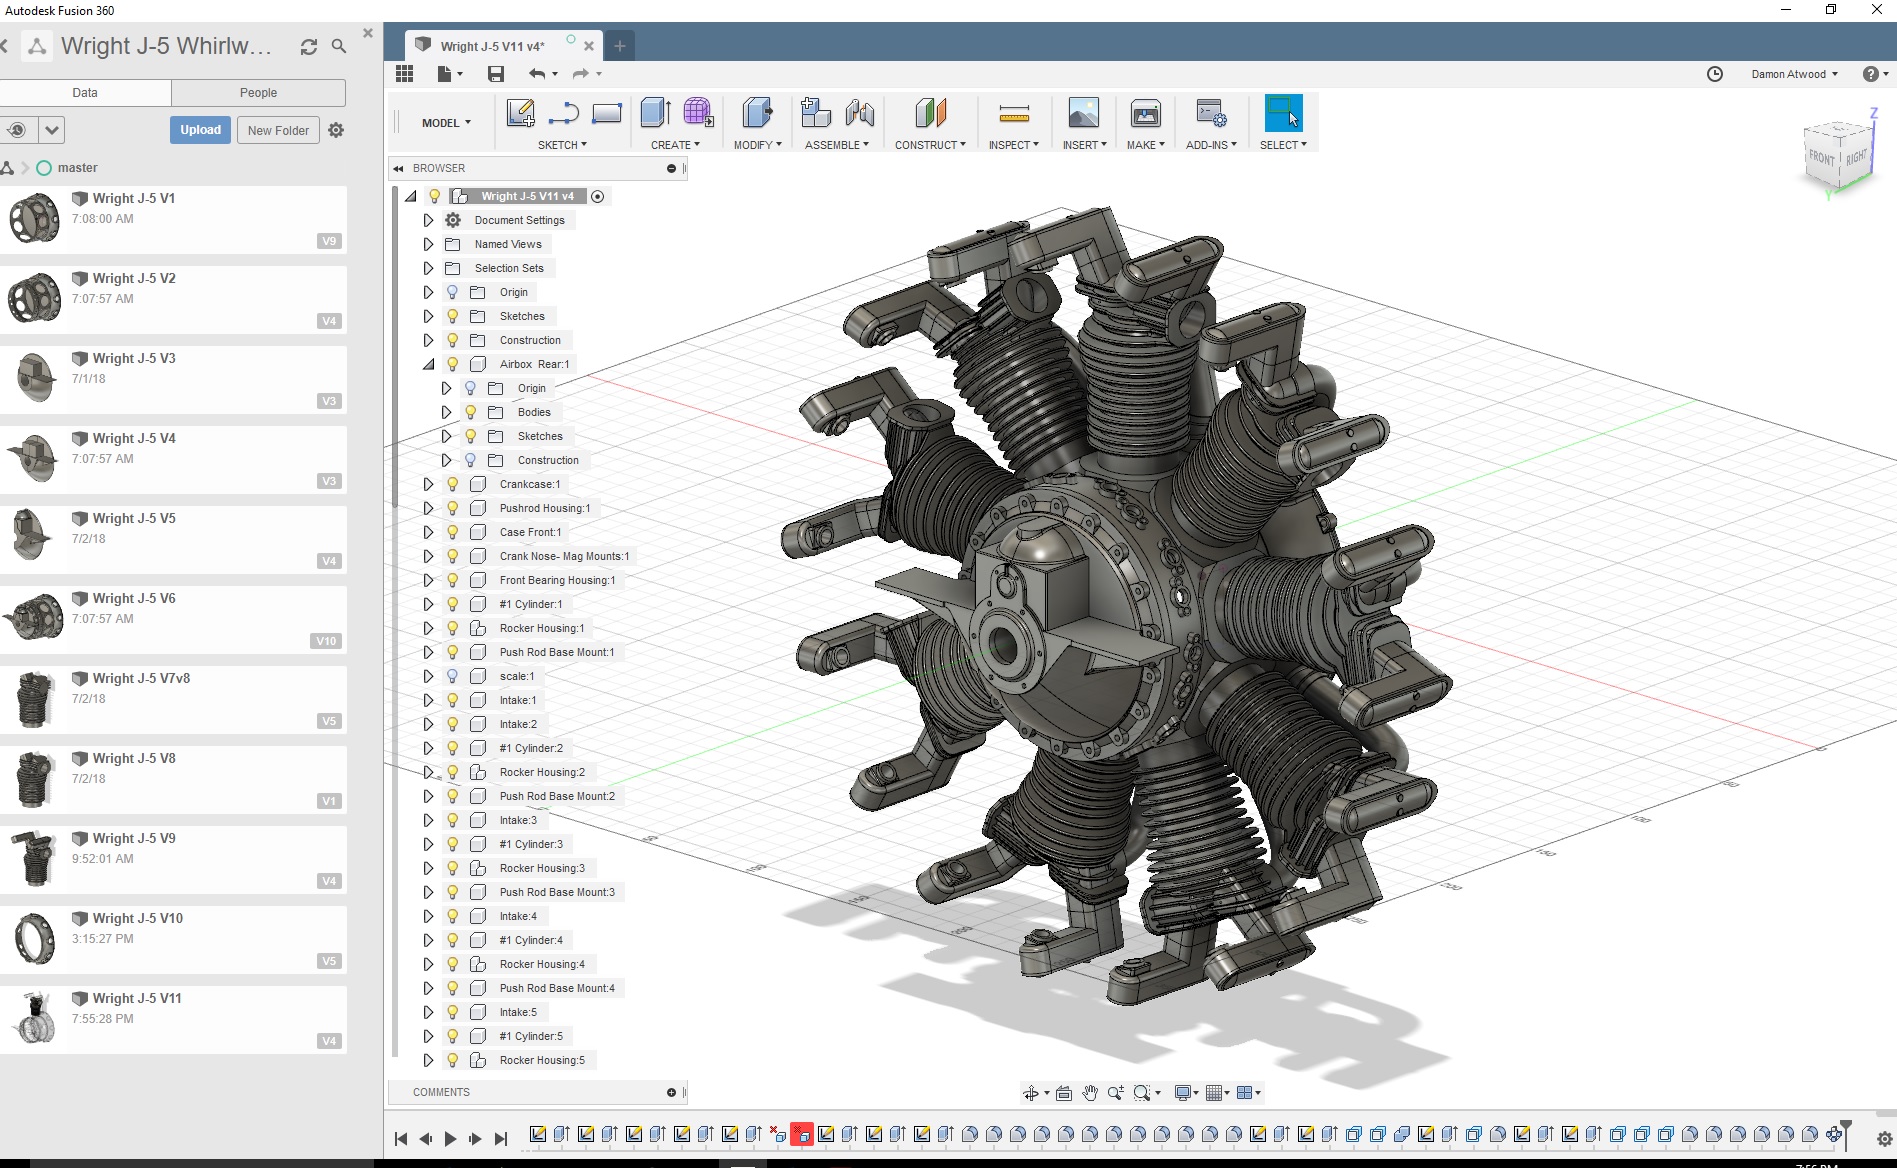The image size is (1897, 1168).
Task: Jump to the timeline beginning
Action: coord(401,1138)
